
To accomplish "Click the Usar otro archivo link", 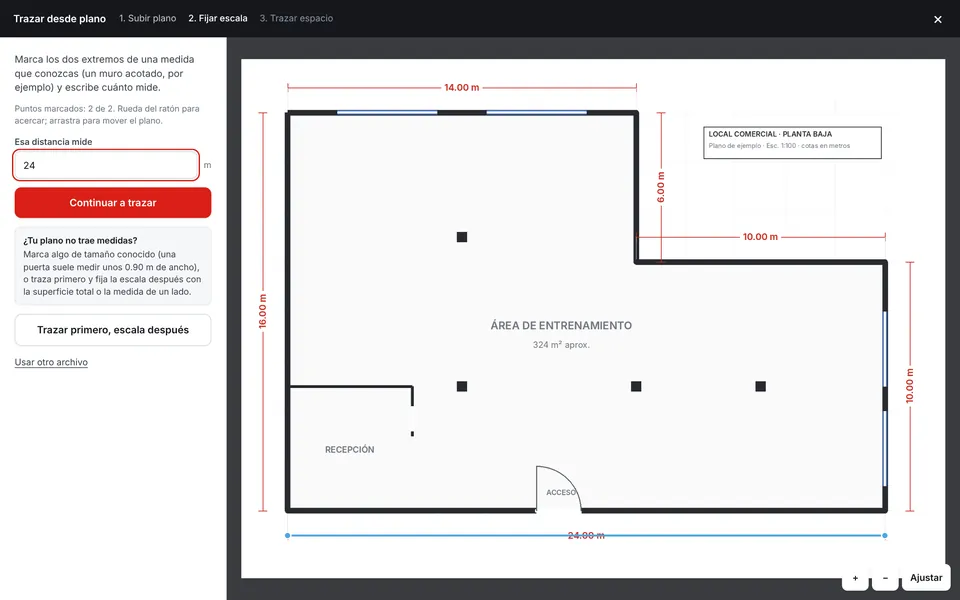I will point(51,362).
